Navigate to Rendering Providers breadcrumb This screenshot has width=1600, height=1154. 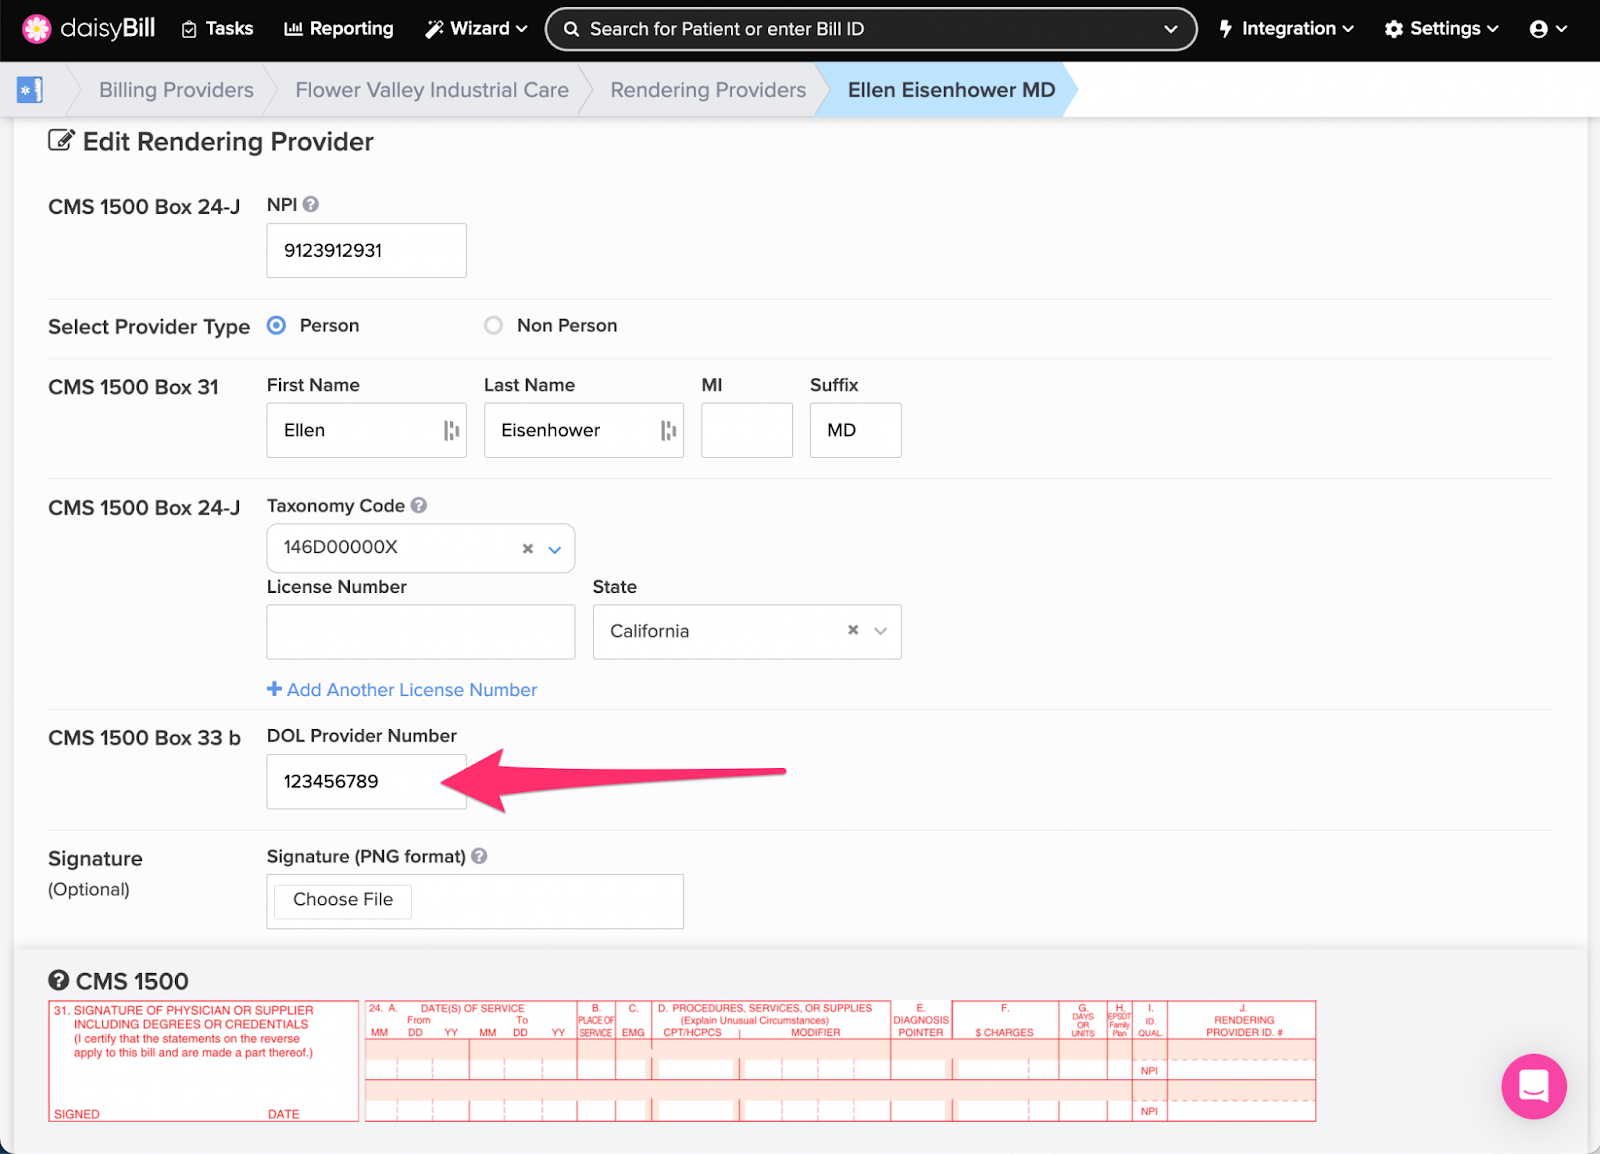click(x=708, y=90)
